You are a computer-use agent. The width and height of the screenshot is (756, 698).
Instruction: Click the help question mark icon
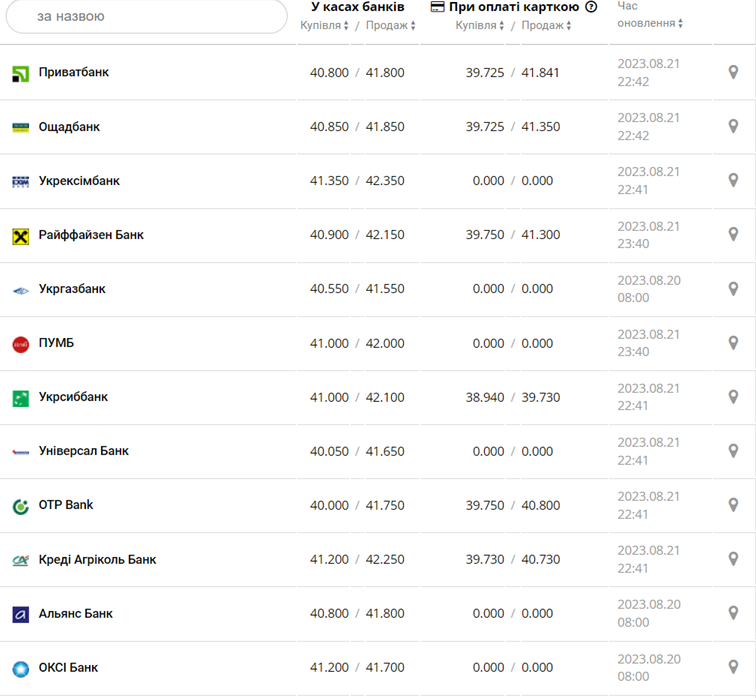(x=591, y=7)
